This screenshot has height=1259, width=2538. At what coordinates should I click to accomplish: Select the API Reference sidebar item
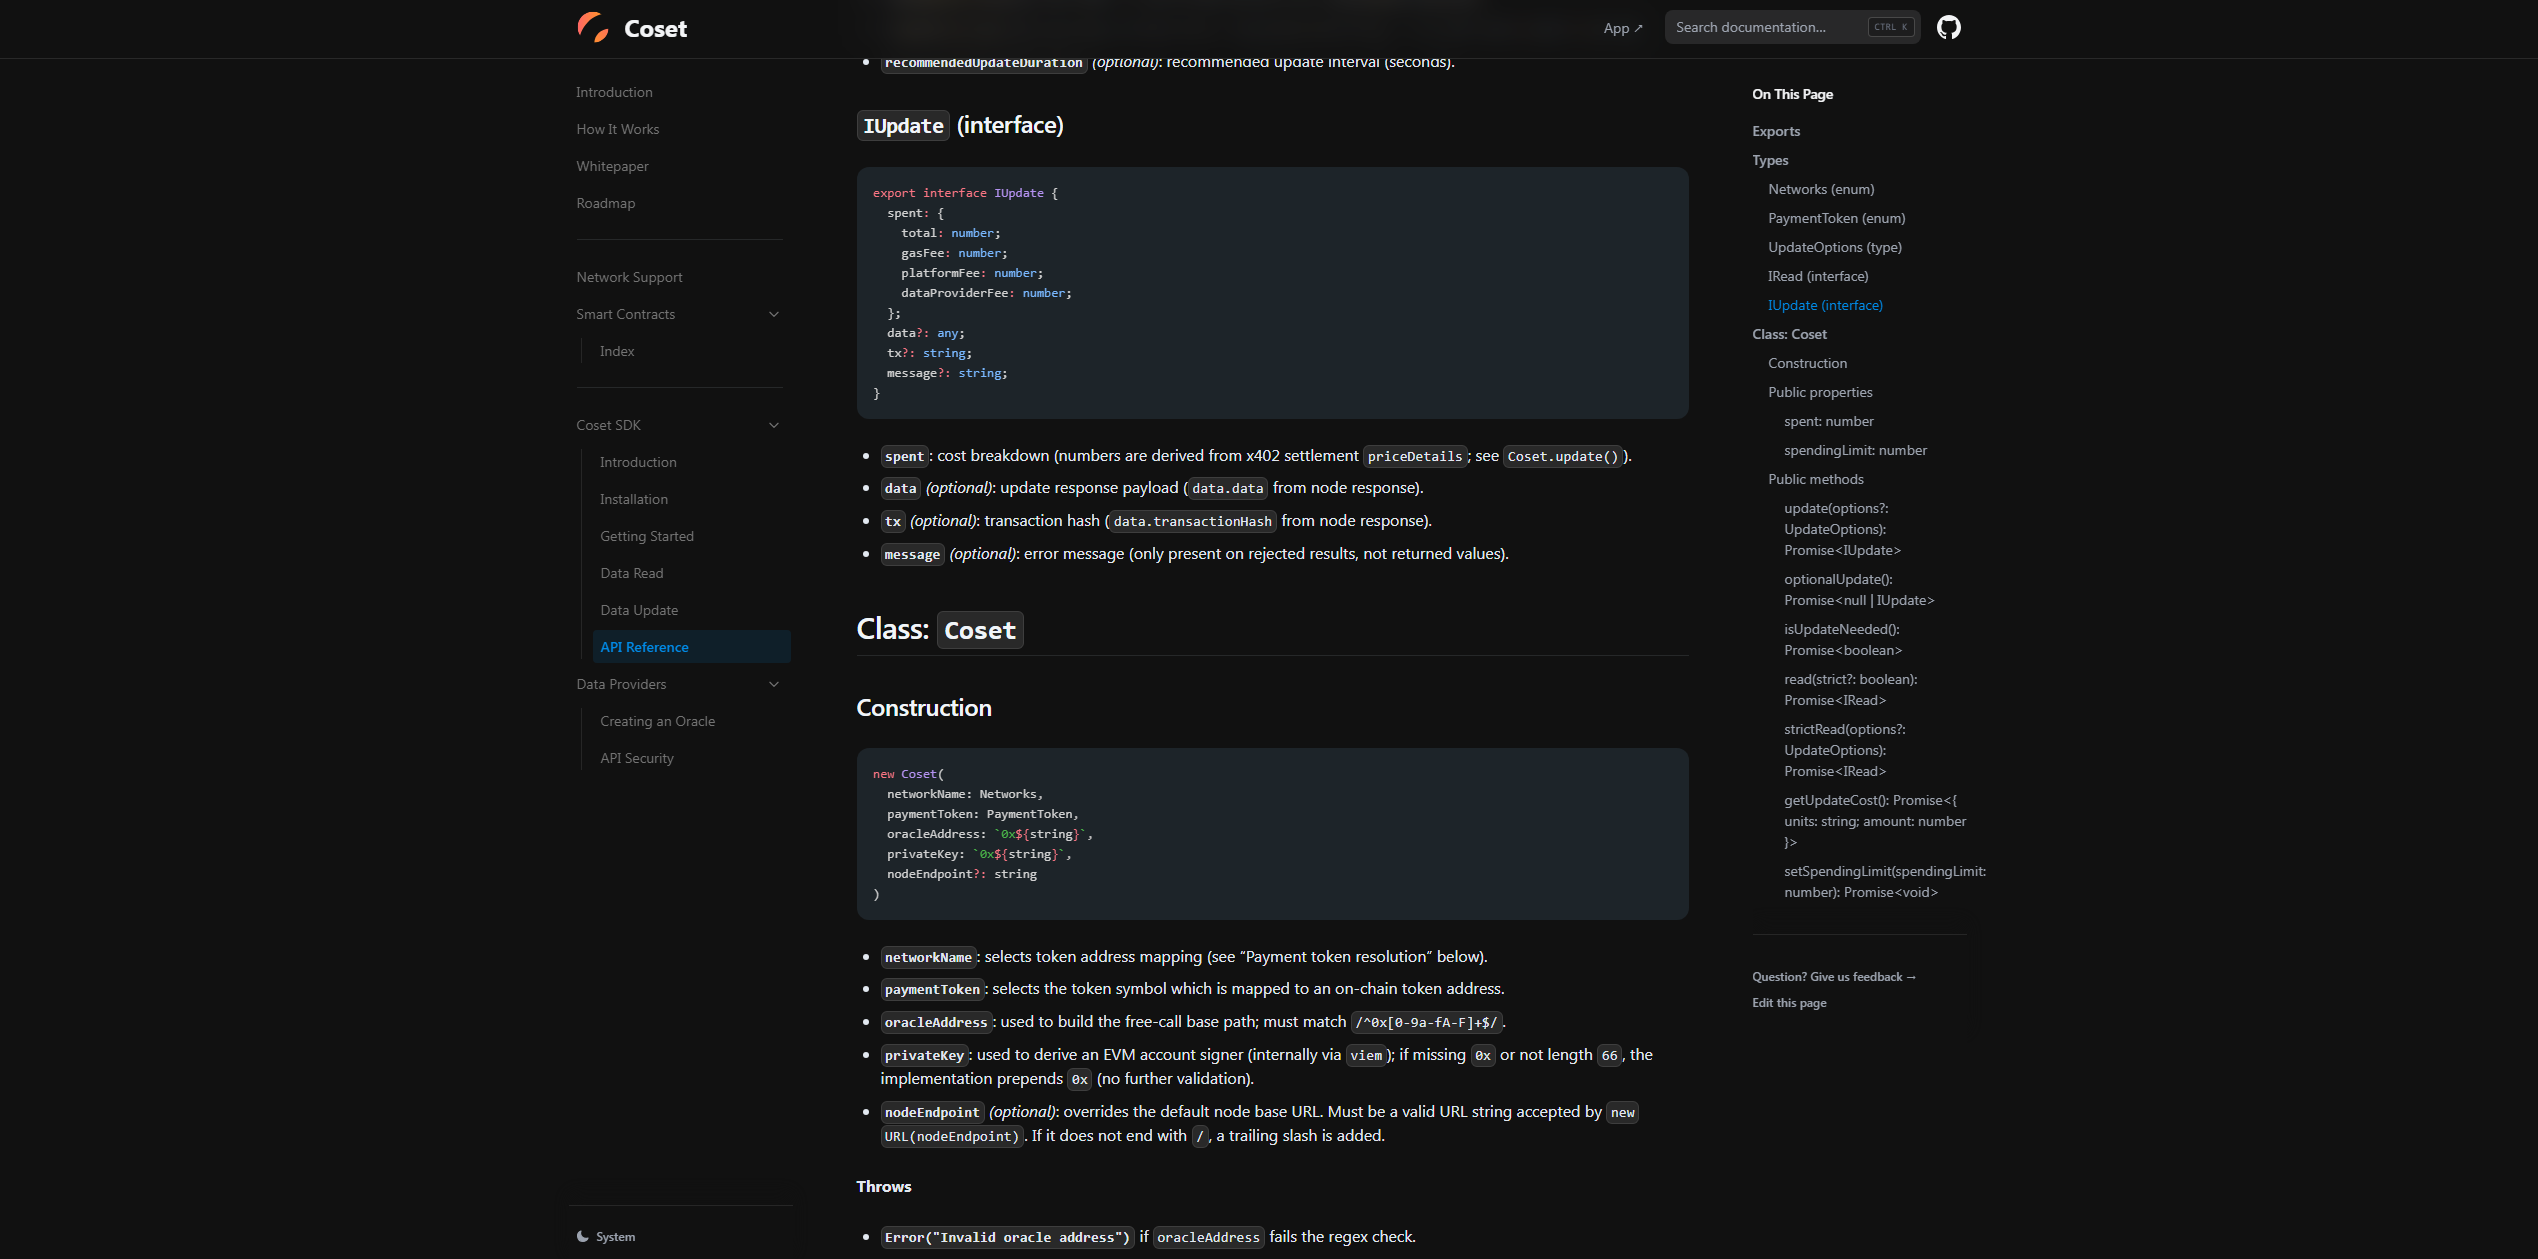(x=644, y=647)
